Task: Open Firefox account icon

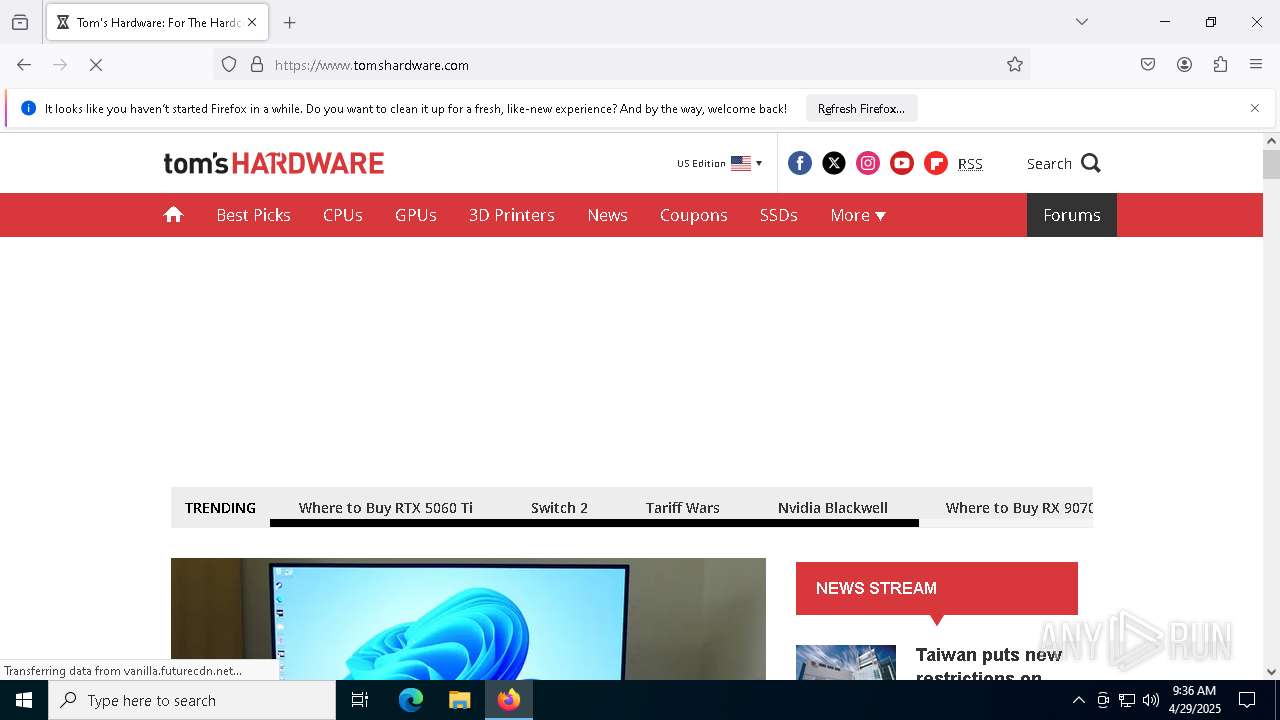Action: tap(1184, 65)
